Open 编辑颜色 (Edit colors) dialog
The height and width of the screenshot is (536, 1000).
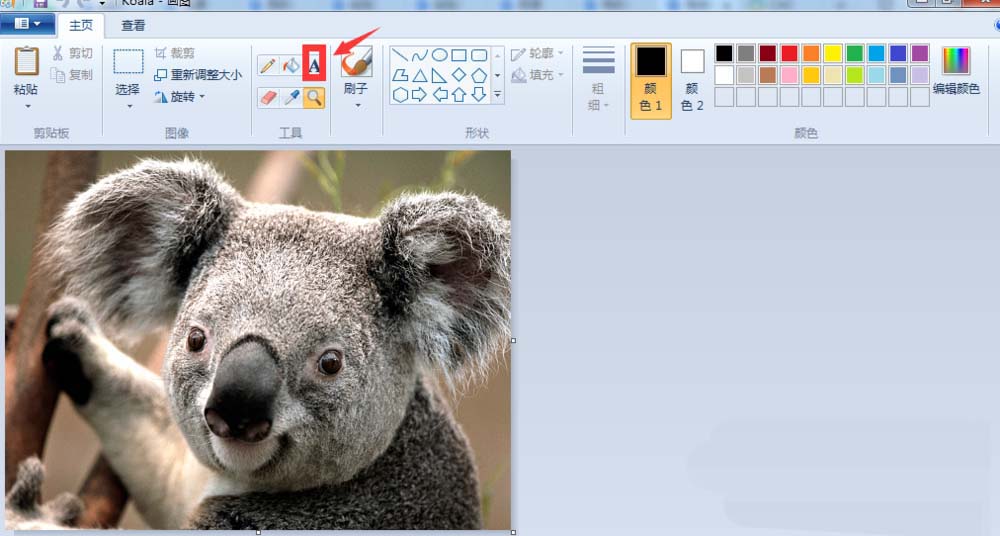[956, 70]
